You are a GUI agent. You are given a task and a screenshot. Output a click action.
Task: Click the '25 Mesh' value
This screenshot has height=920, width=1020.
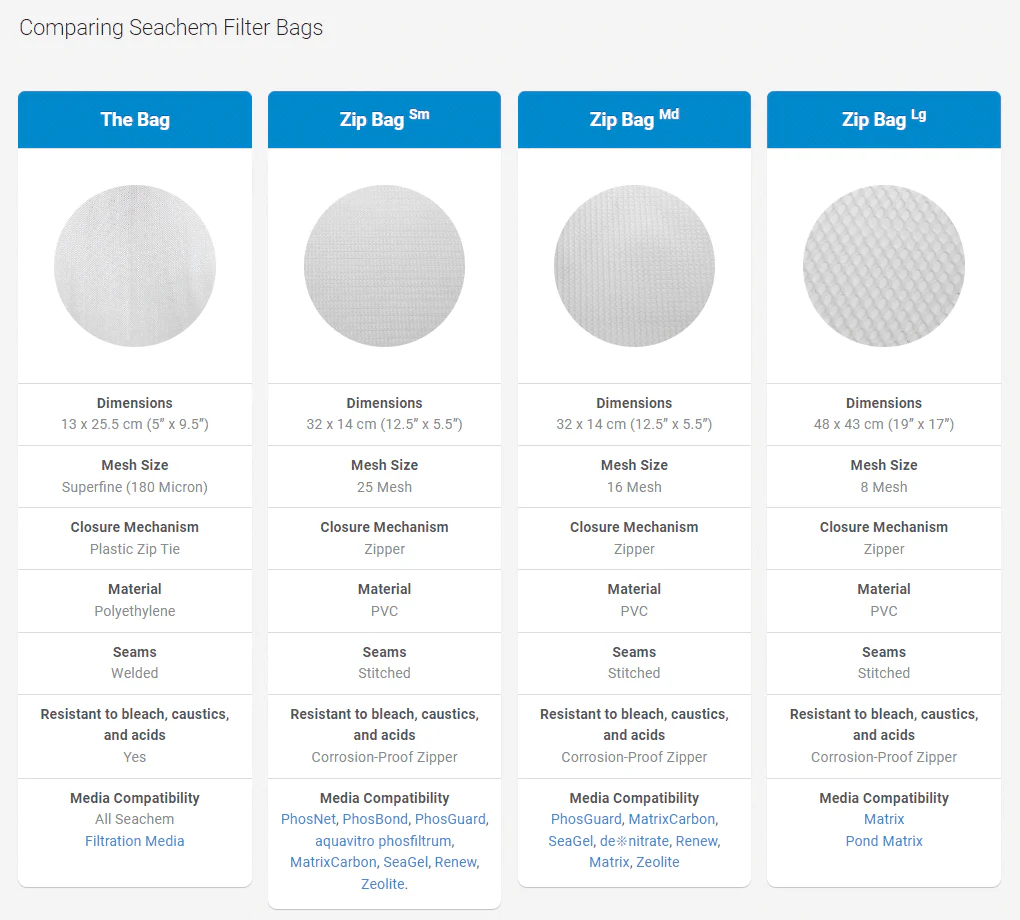pos(384,487)
